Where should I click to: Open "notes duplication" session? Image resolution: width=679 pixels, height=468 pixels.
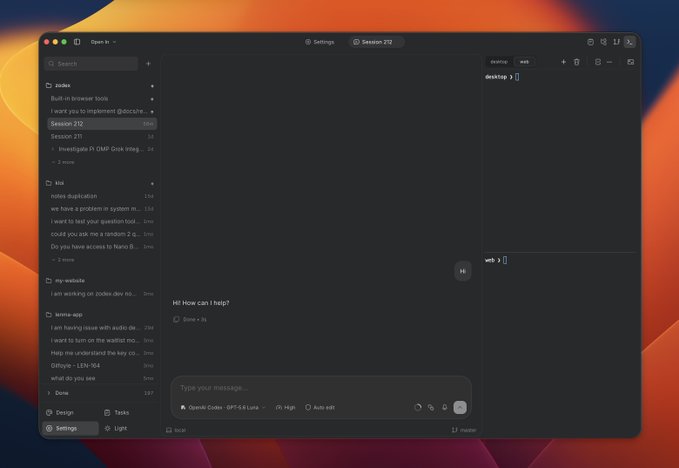point(102,196)
